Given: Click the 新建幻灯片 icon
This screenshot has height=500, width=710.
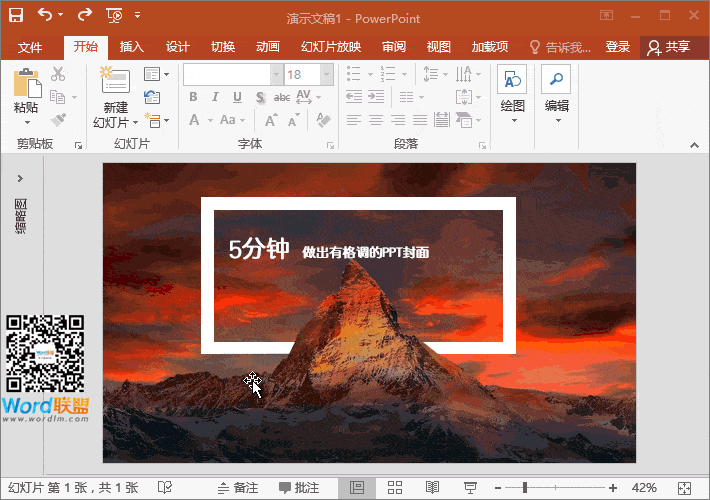Looking at the screenshot, I should click(115, 81).
